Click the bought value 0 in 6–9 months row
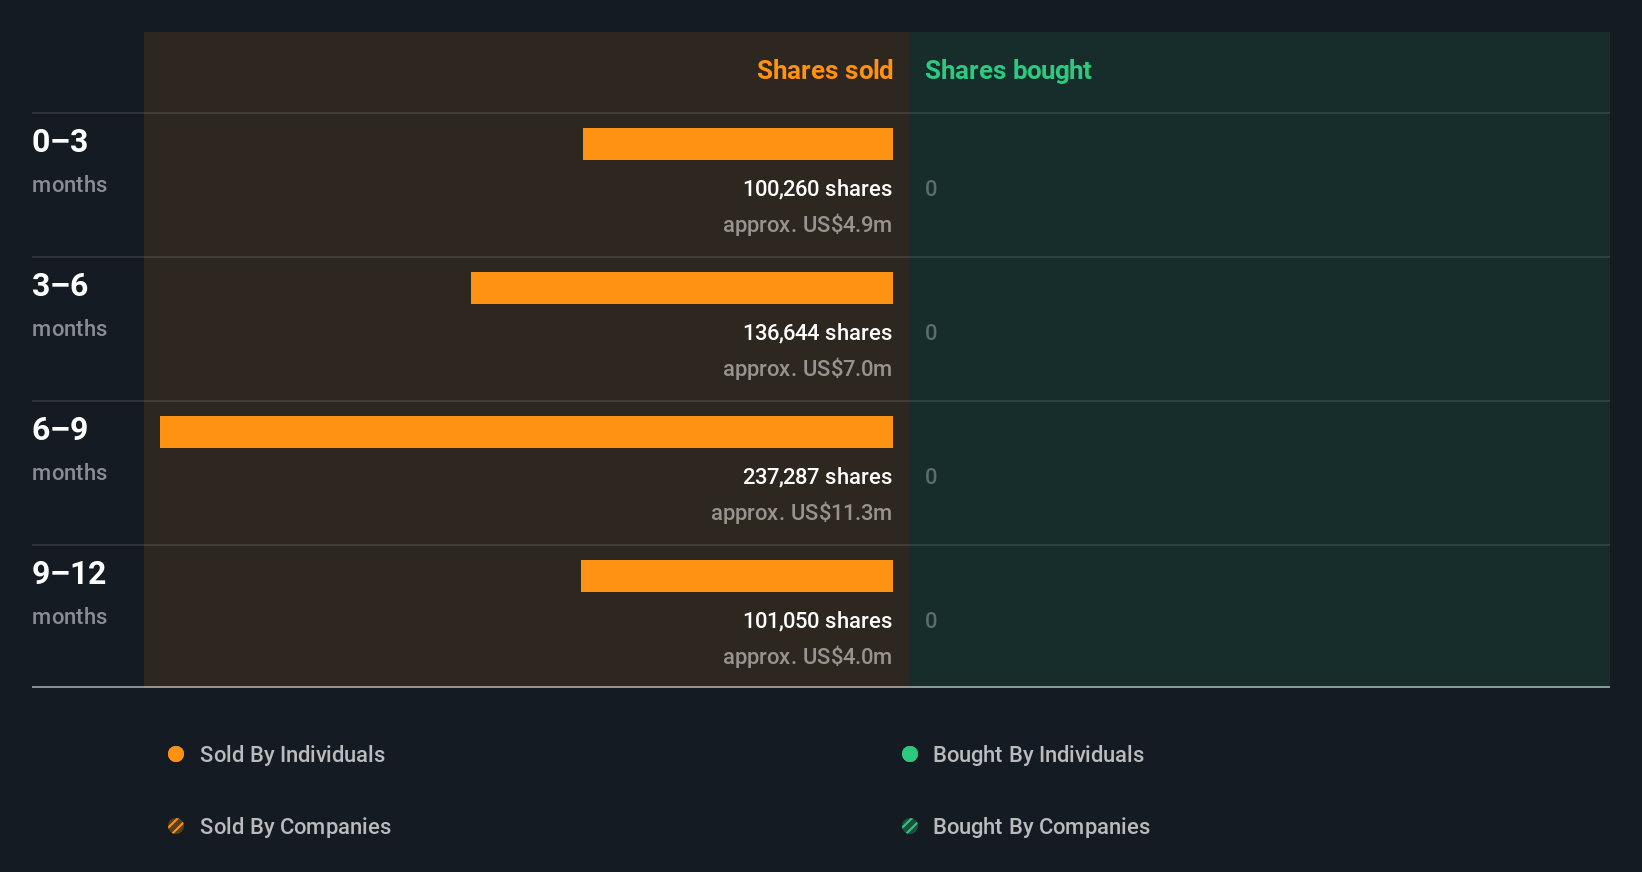 931,476
